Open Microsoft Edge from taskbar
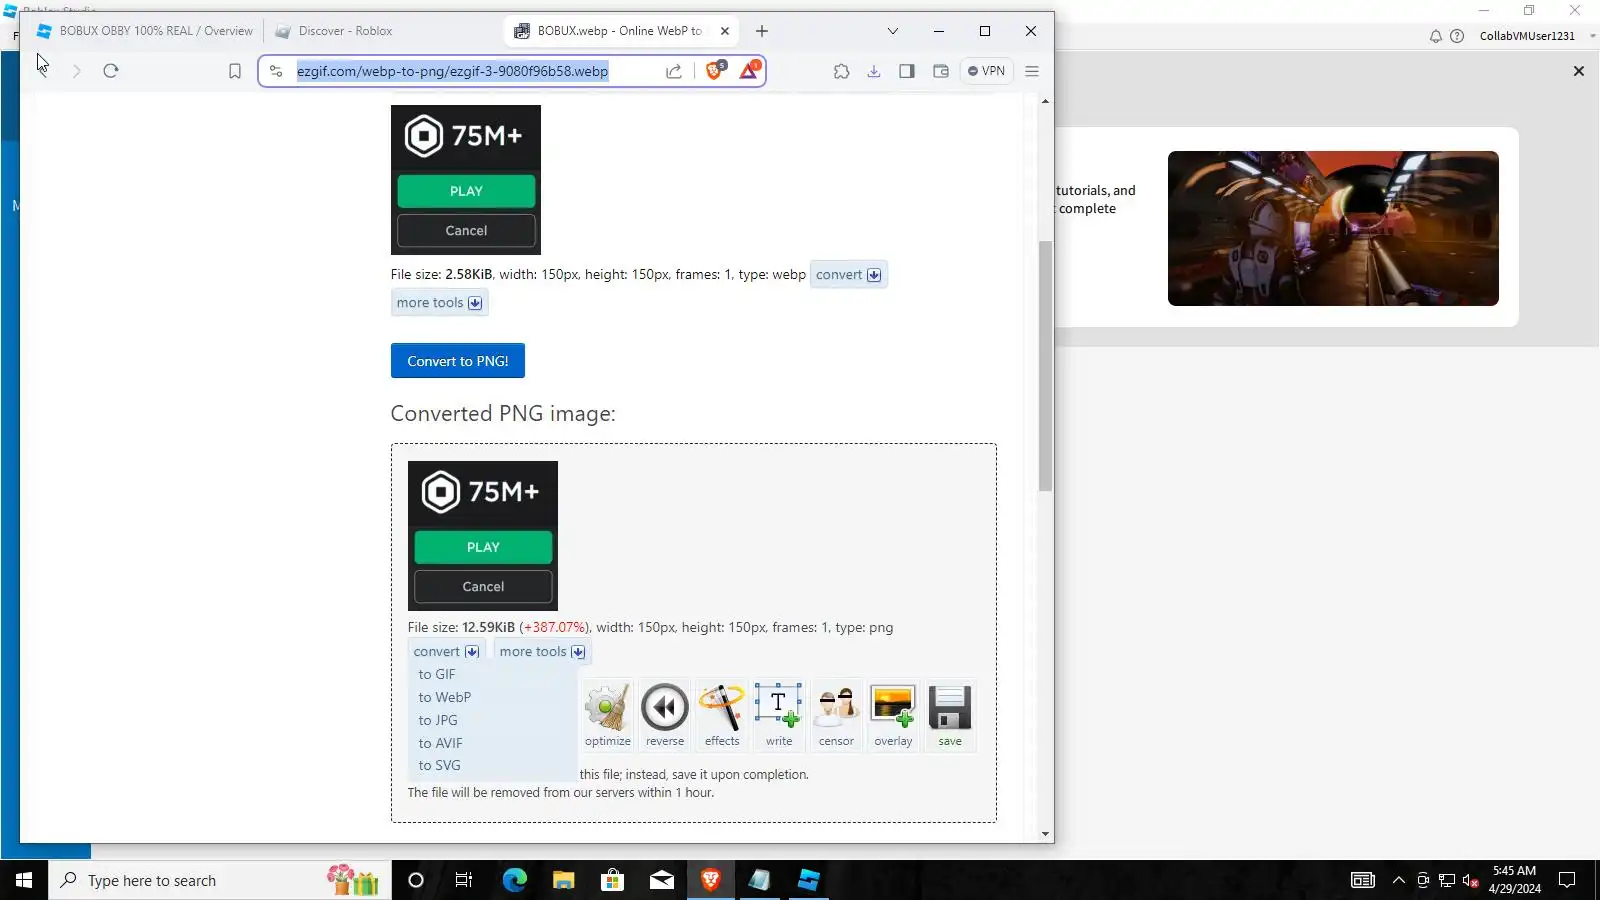Screen dimensions: 1600x900 [x=514, y=880]
